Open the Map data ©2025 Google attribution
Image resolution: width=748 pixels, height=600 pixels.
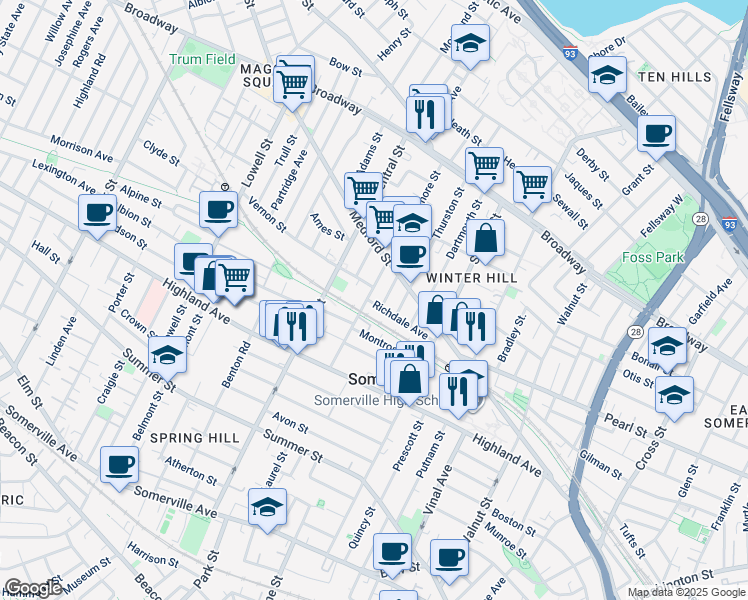click(x=685, y=592)
